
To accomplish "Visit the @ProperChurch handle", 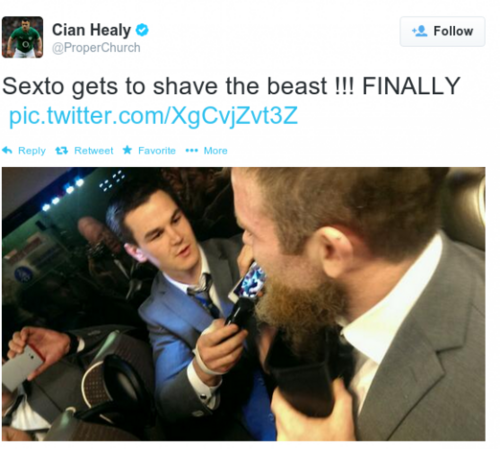I will tap(96, 48).
